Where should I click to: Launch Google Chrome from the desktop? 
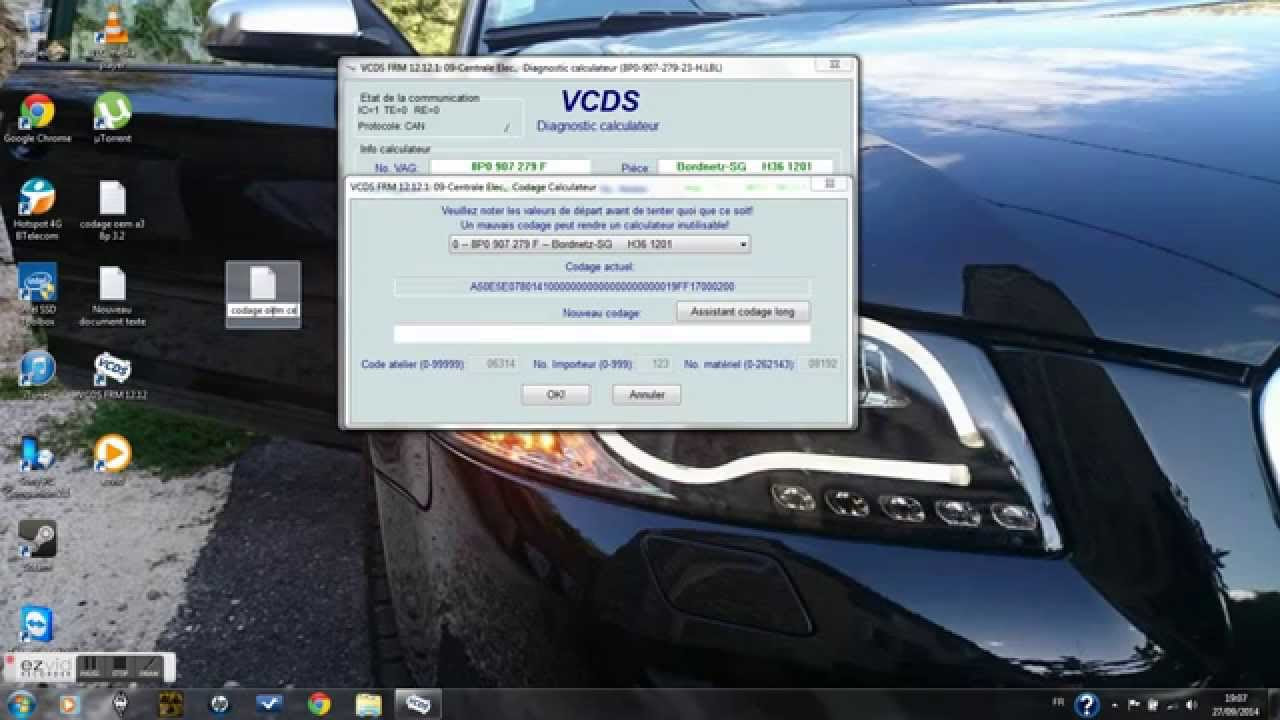(37, 119)
